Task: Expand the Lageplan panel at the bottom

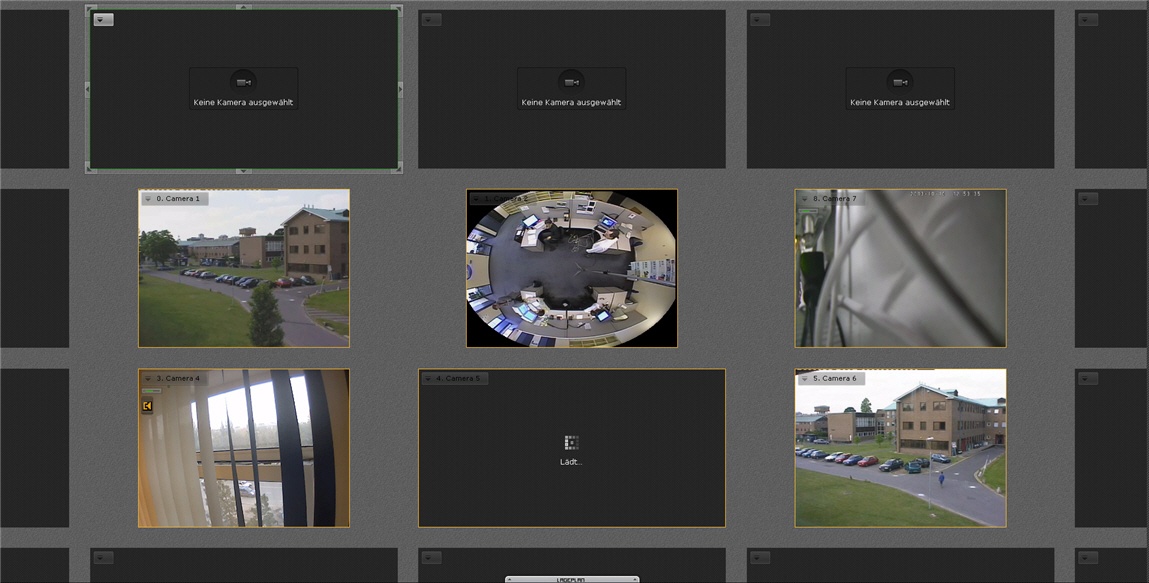Action: pyautogui.click(x=571, y=579)
